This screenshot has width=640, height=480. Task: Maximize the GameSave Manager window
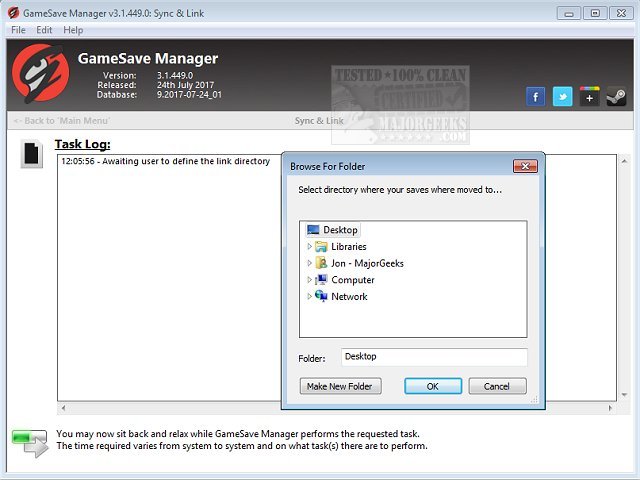[595, 13]
